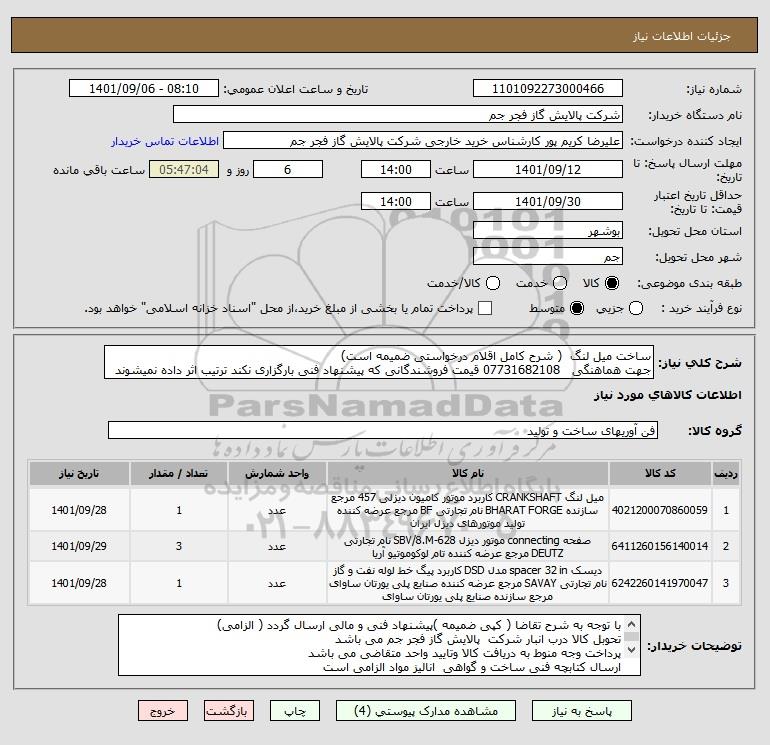Click the جزئیات اطلاعات نیاز page title
Viewport: 770px width, 745px height.
pos(682,36)
